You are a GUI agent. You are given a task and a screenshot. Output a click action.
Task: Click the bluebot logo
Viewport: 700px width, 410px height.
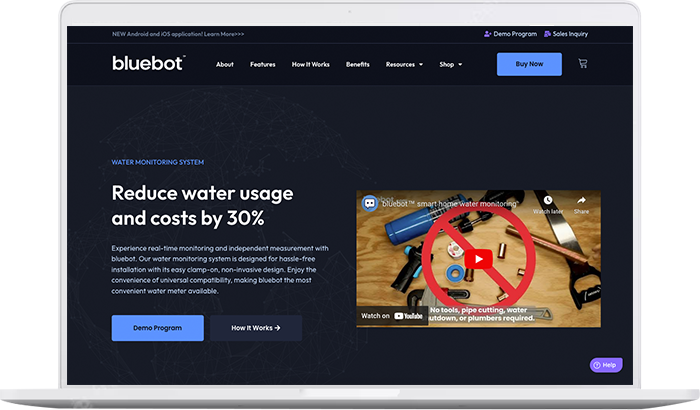tap(148, 63)
